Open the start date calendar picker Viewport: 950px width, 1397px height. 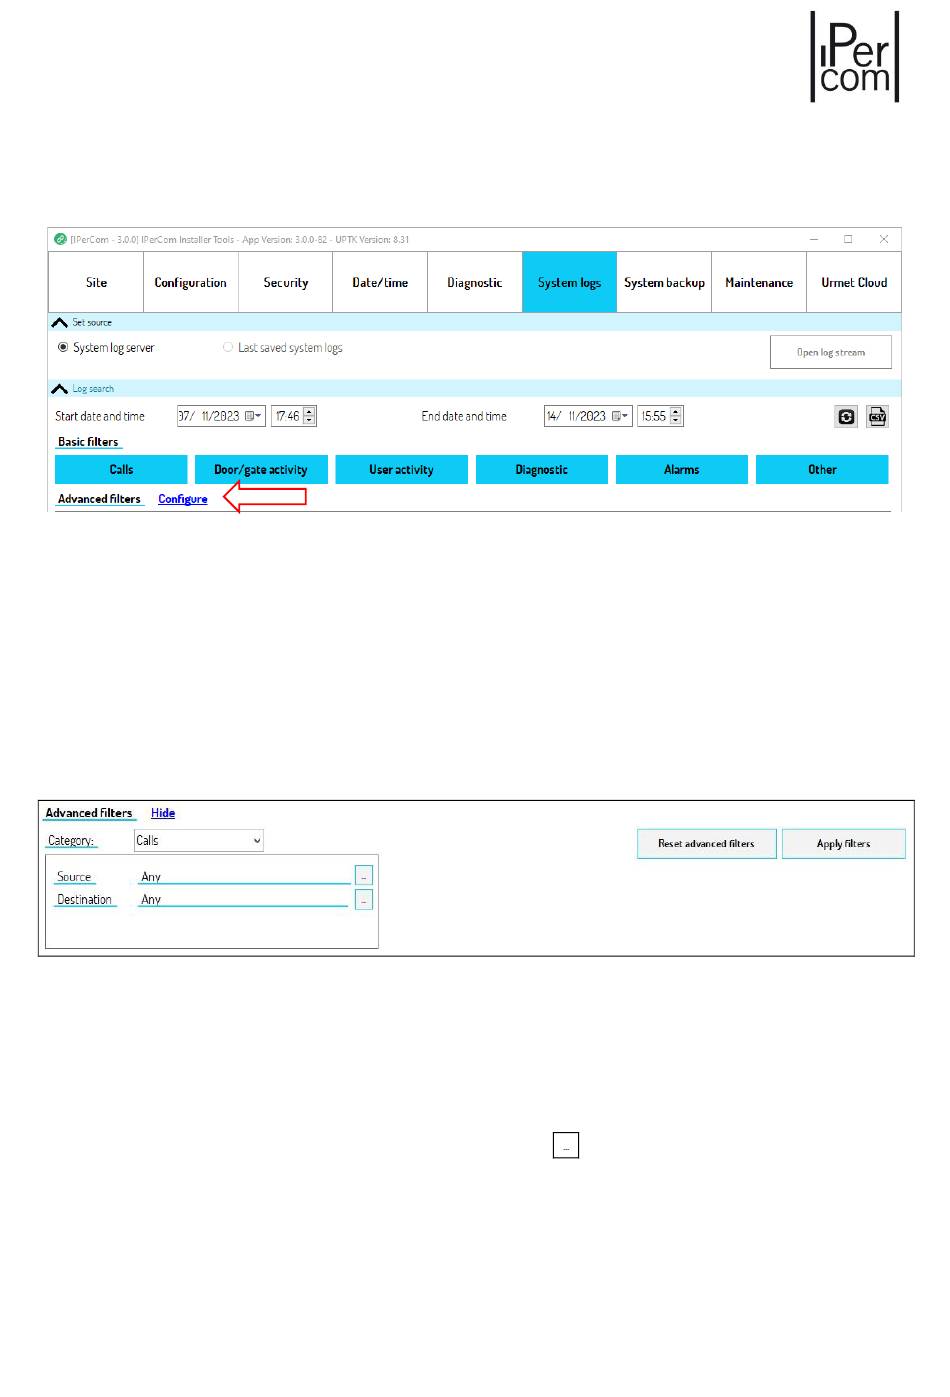[x=254, y=417]
